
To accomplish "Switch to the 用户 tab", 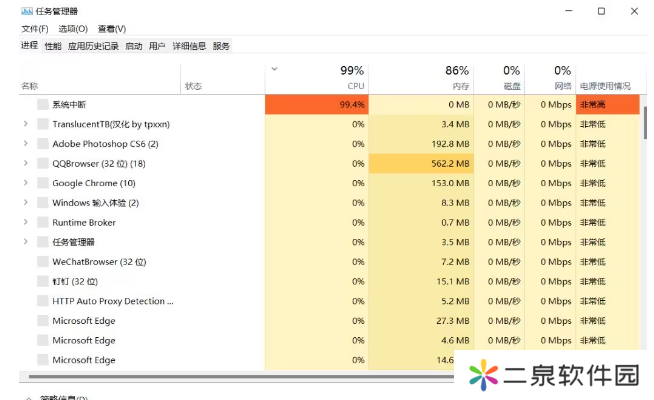I will coord(157,46).
